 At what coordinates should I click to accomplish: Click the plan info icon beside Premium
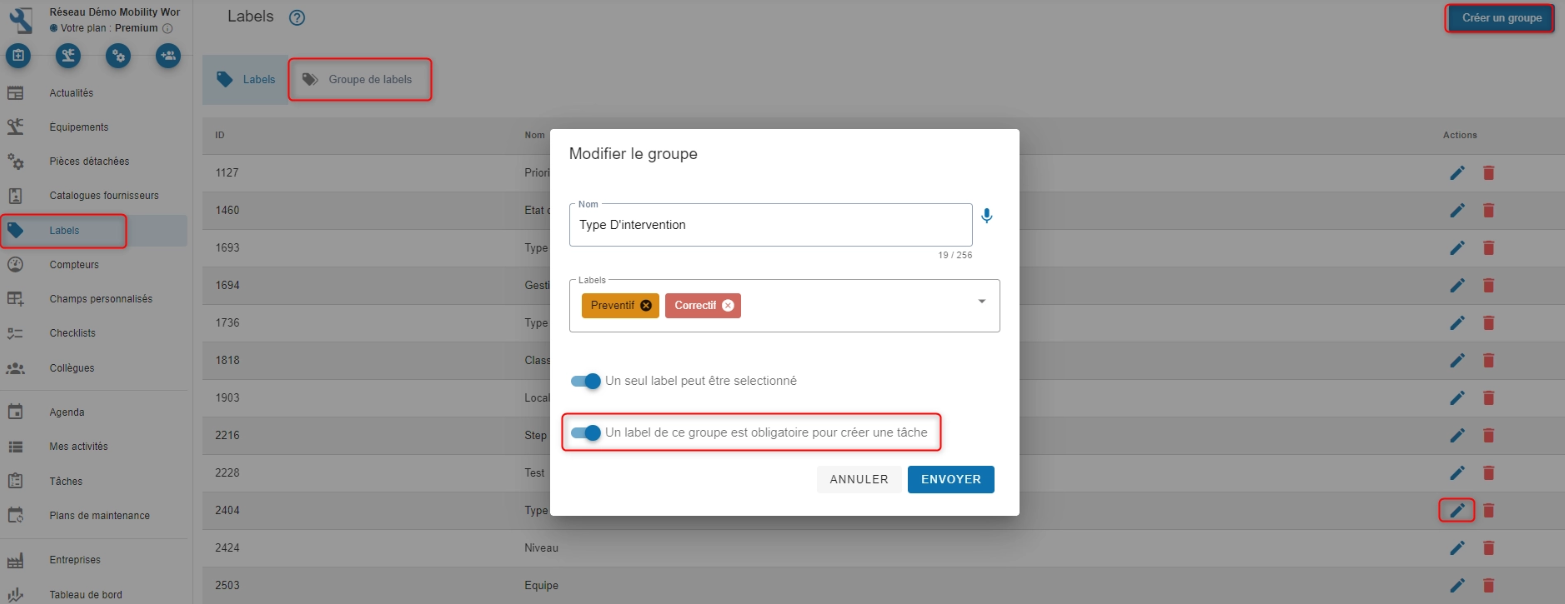point(167,28)
